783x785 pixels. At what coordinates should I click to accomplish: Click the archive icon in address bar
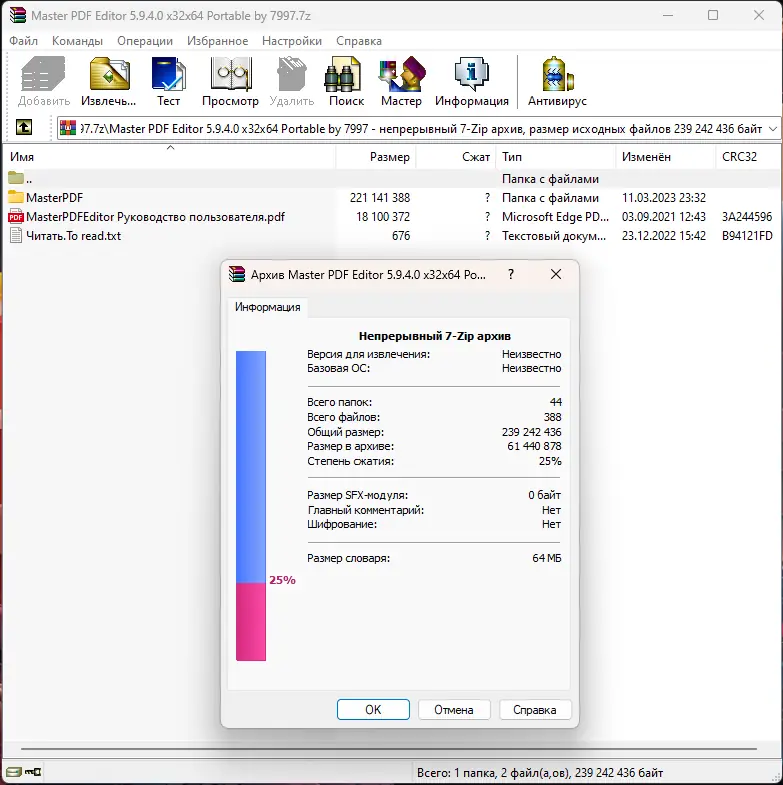(68, 129)
